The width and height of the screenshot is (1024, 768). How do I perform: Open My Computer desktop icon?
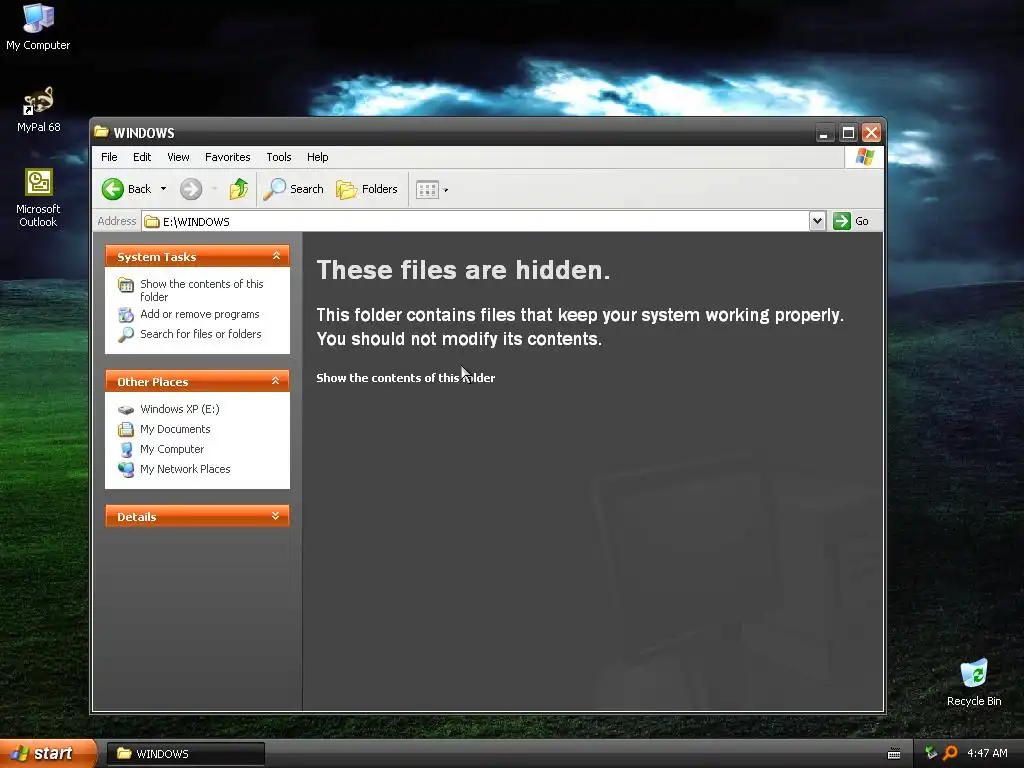[38, 27]
